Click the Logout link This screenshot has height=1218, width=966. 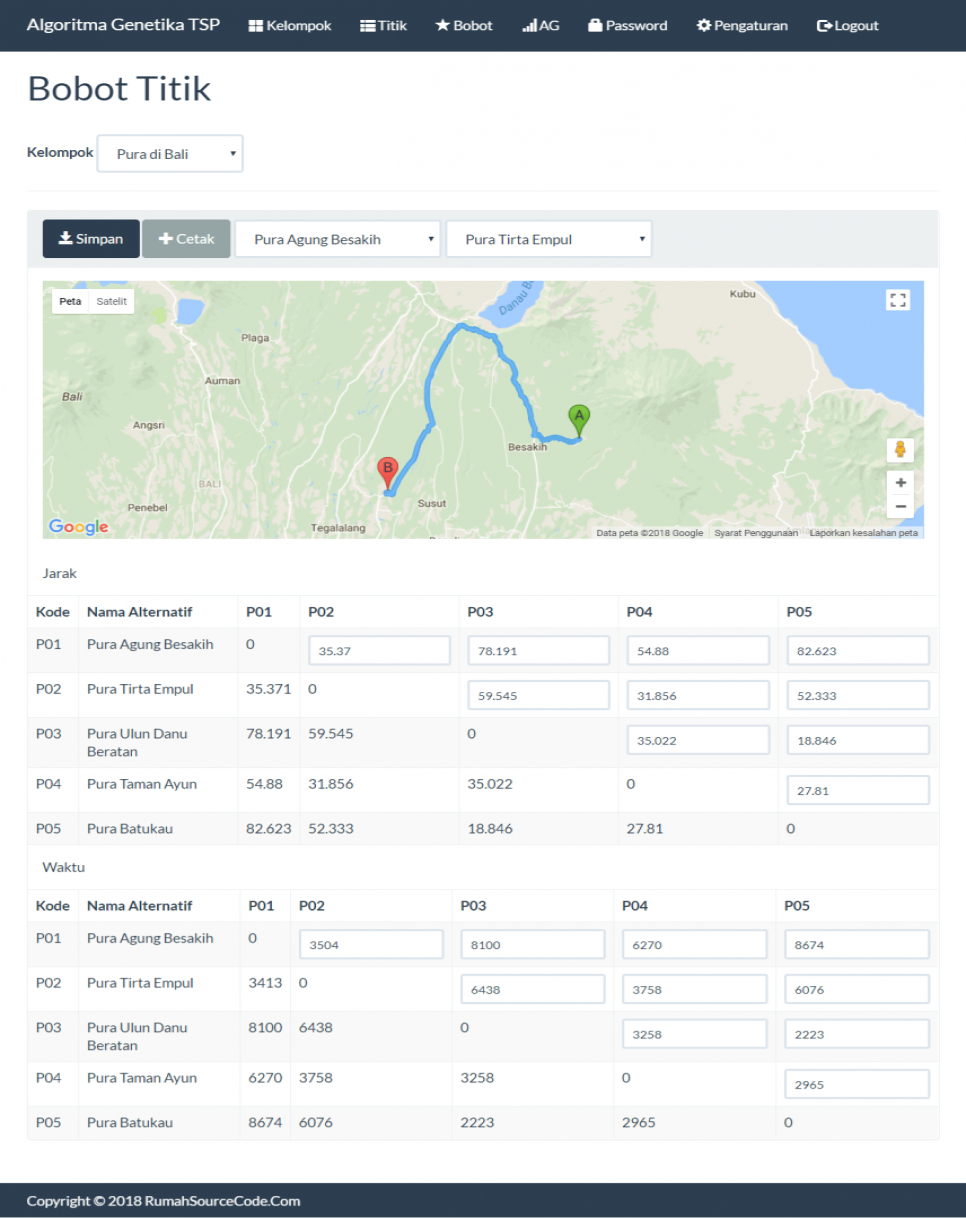pos(847,26)
